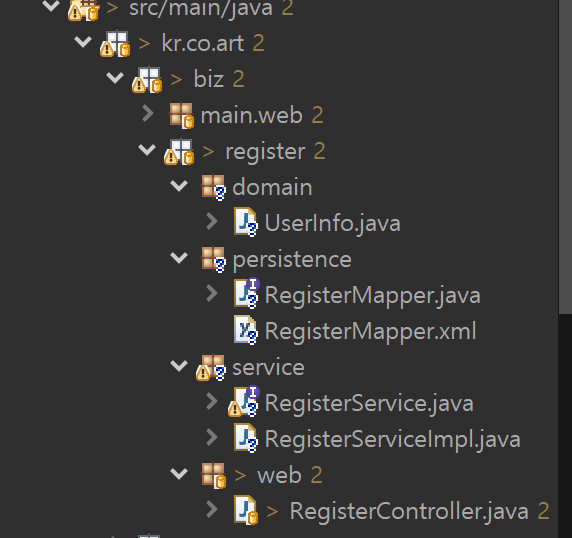
Task: Collapse the web package
Action: (179, 473)
